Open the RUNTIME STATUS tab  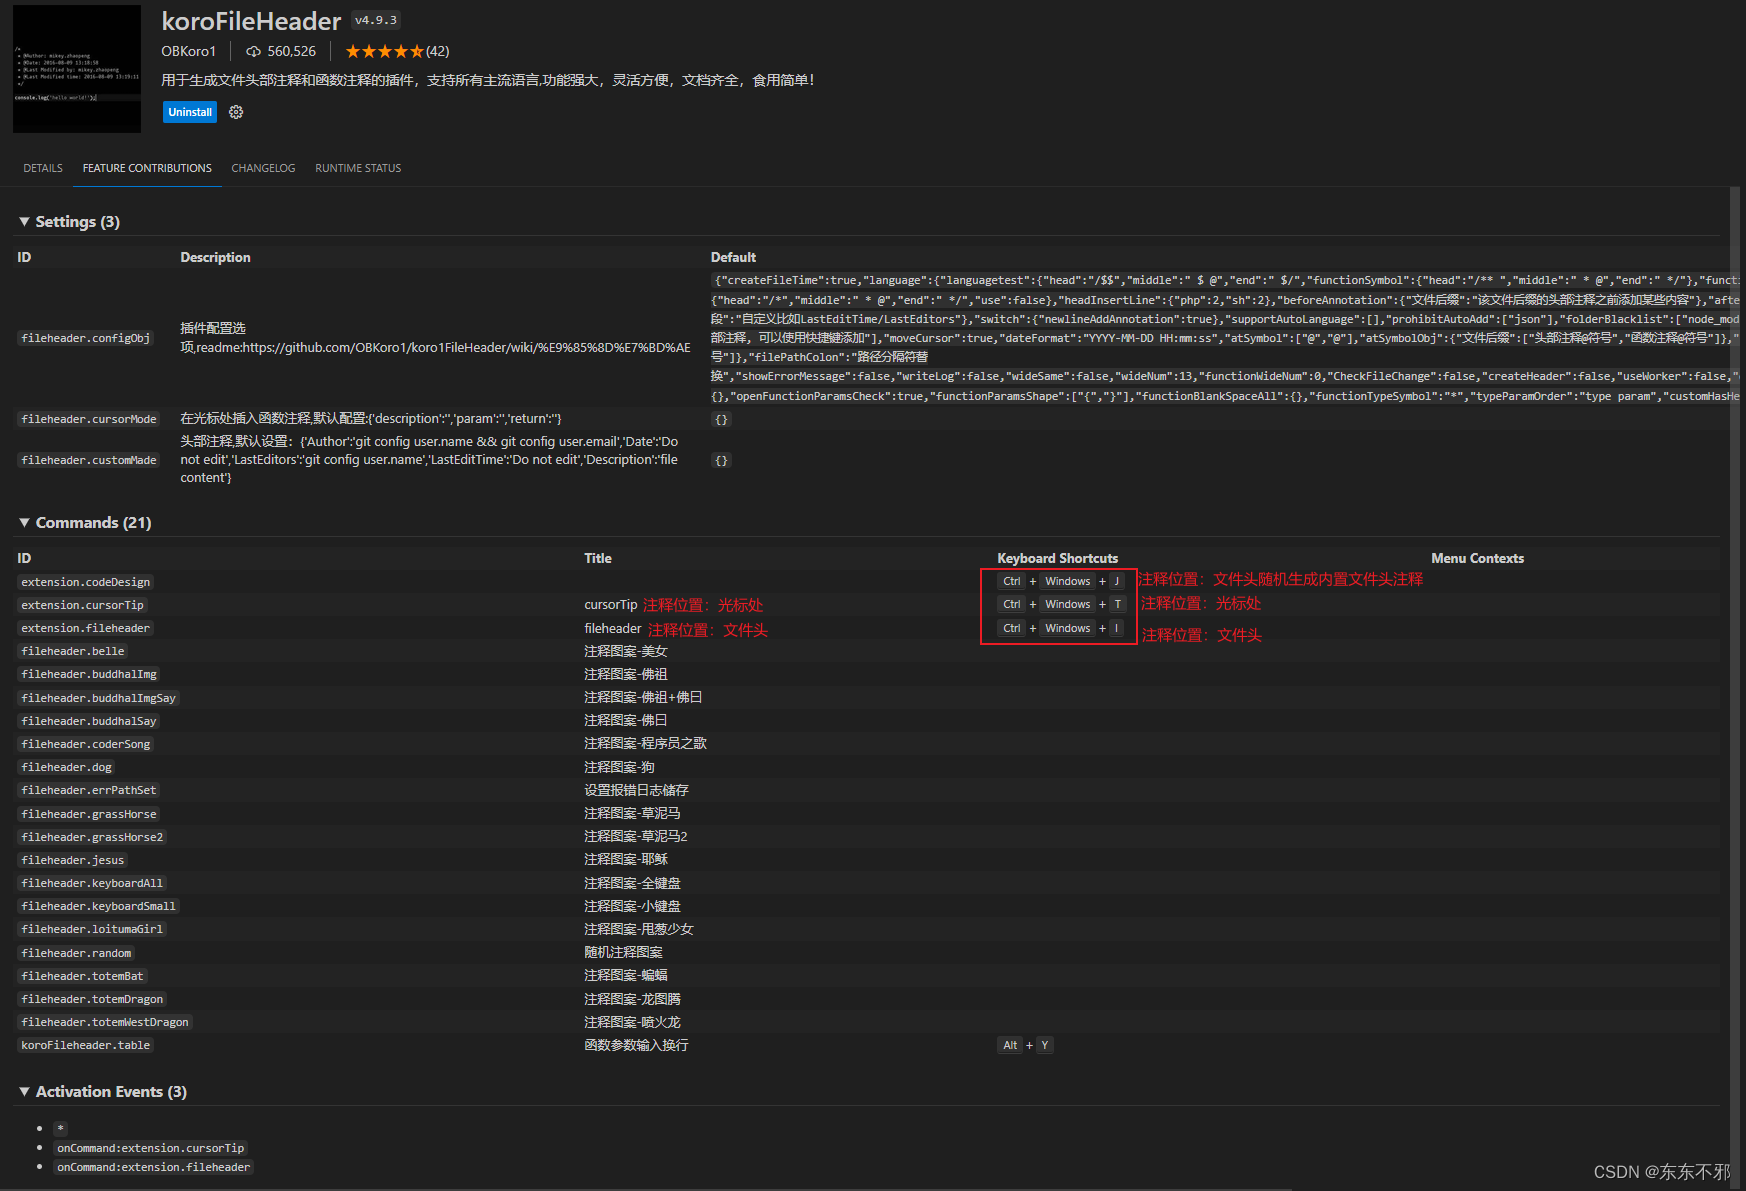point(357,168)
